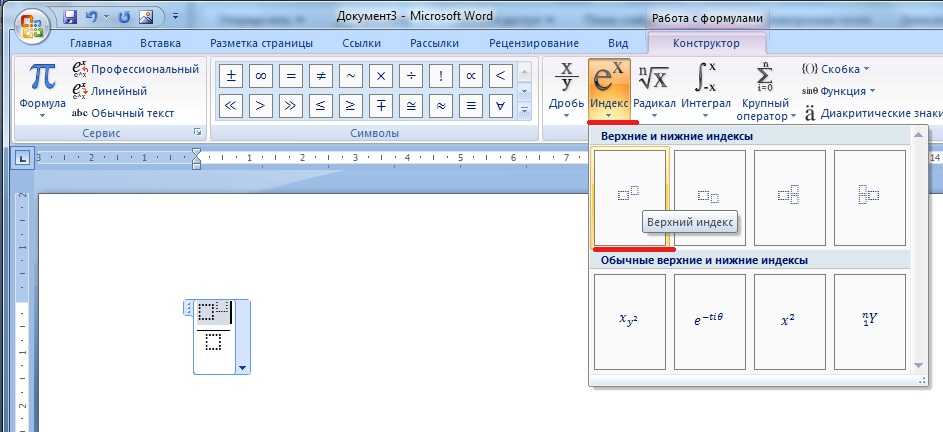This screenshot has width=943, height=432.
Task: Insert the infinity symbol
Action: [260, 76]
